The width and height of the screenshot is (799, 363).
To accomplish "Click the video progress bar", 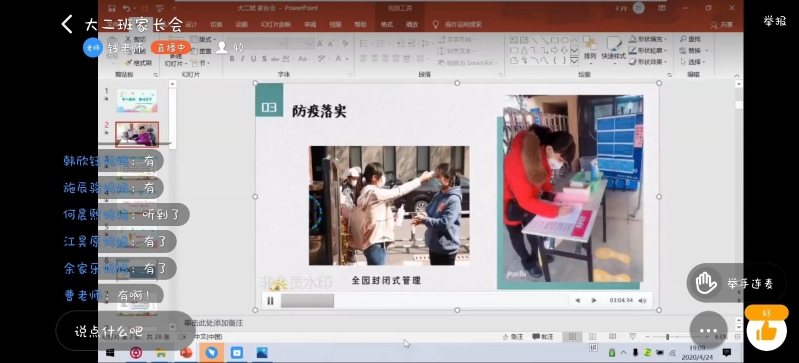I will (424, 301).
